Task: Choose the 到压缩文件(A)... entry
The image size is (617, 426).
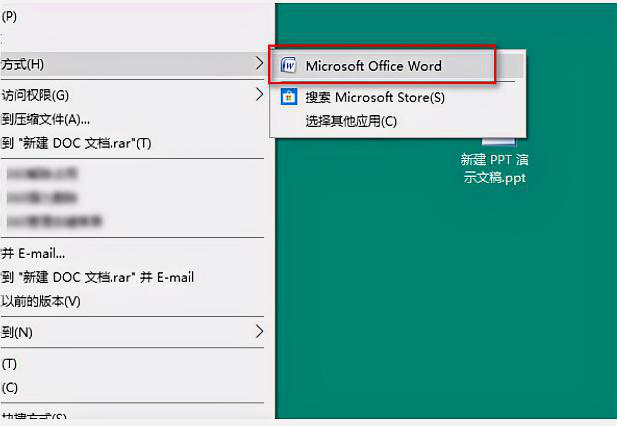Action: pos(45,119)
